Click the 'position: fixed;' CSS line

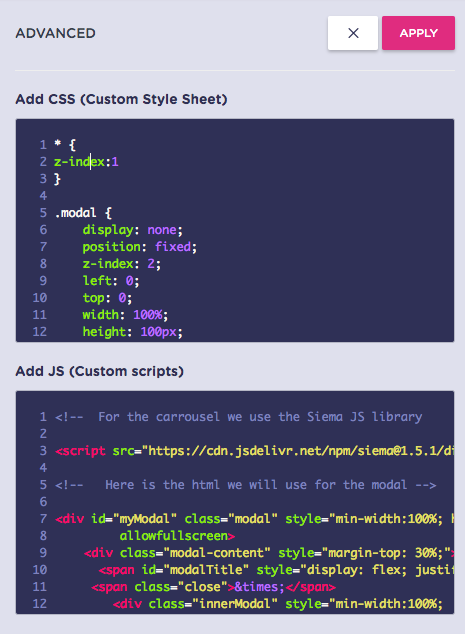[x=140, y=247]
